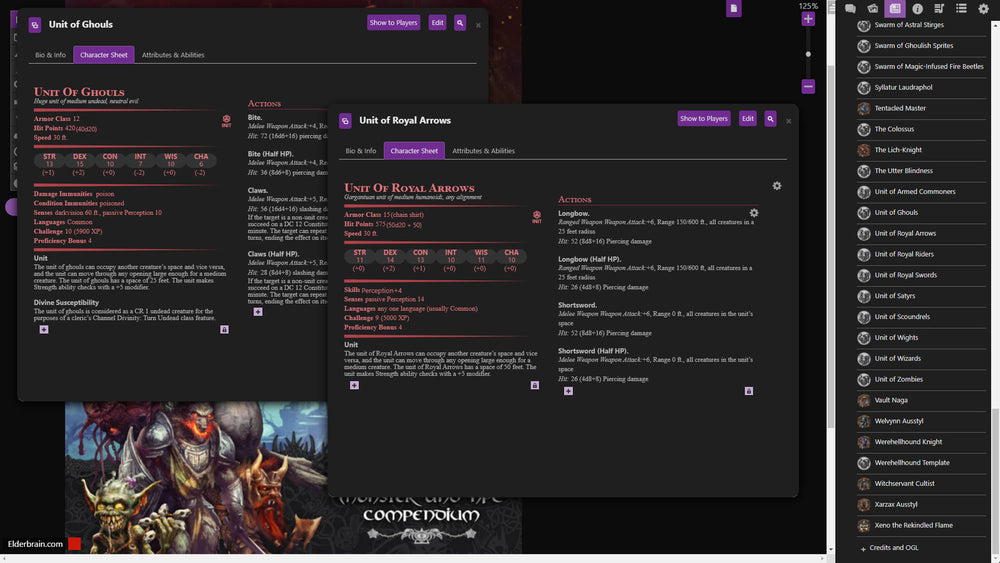Toggle the lock under Royal Arrows Unit trait
Image resolution: width=1000 pixels, height=563 pixels.
point(534,385)
